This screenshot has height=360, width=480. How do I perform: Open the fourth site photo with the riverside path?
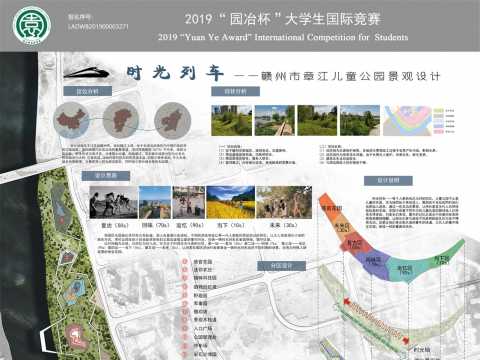coord(360,120)
